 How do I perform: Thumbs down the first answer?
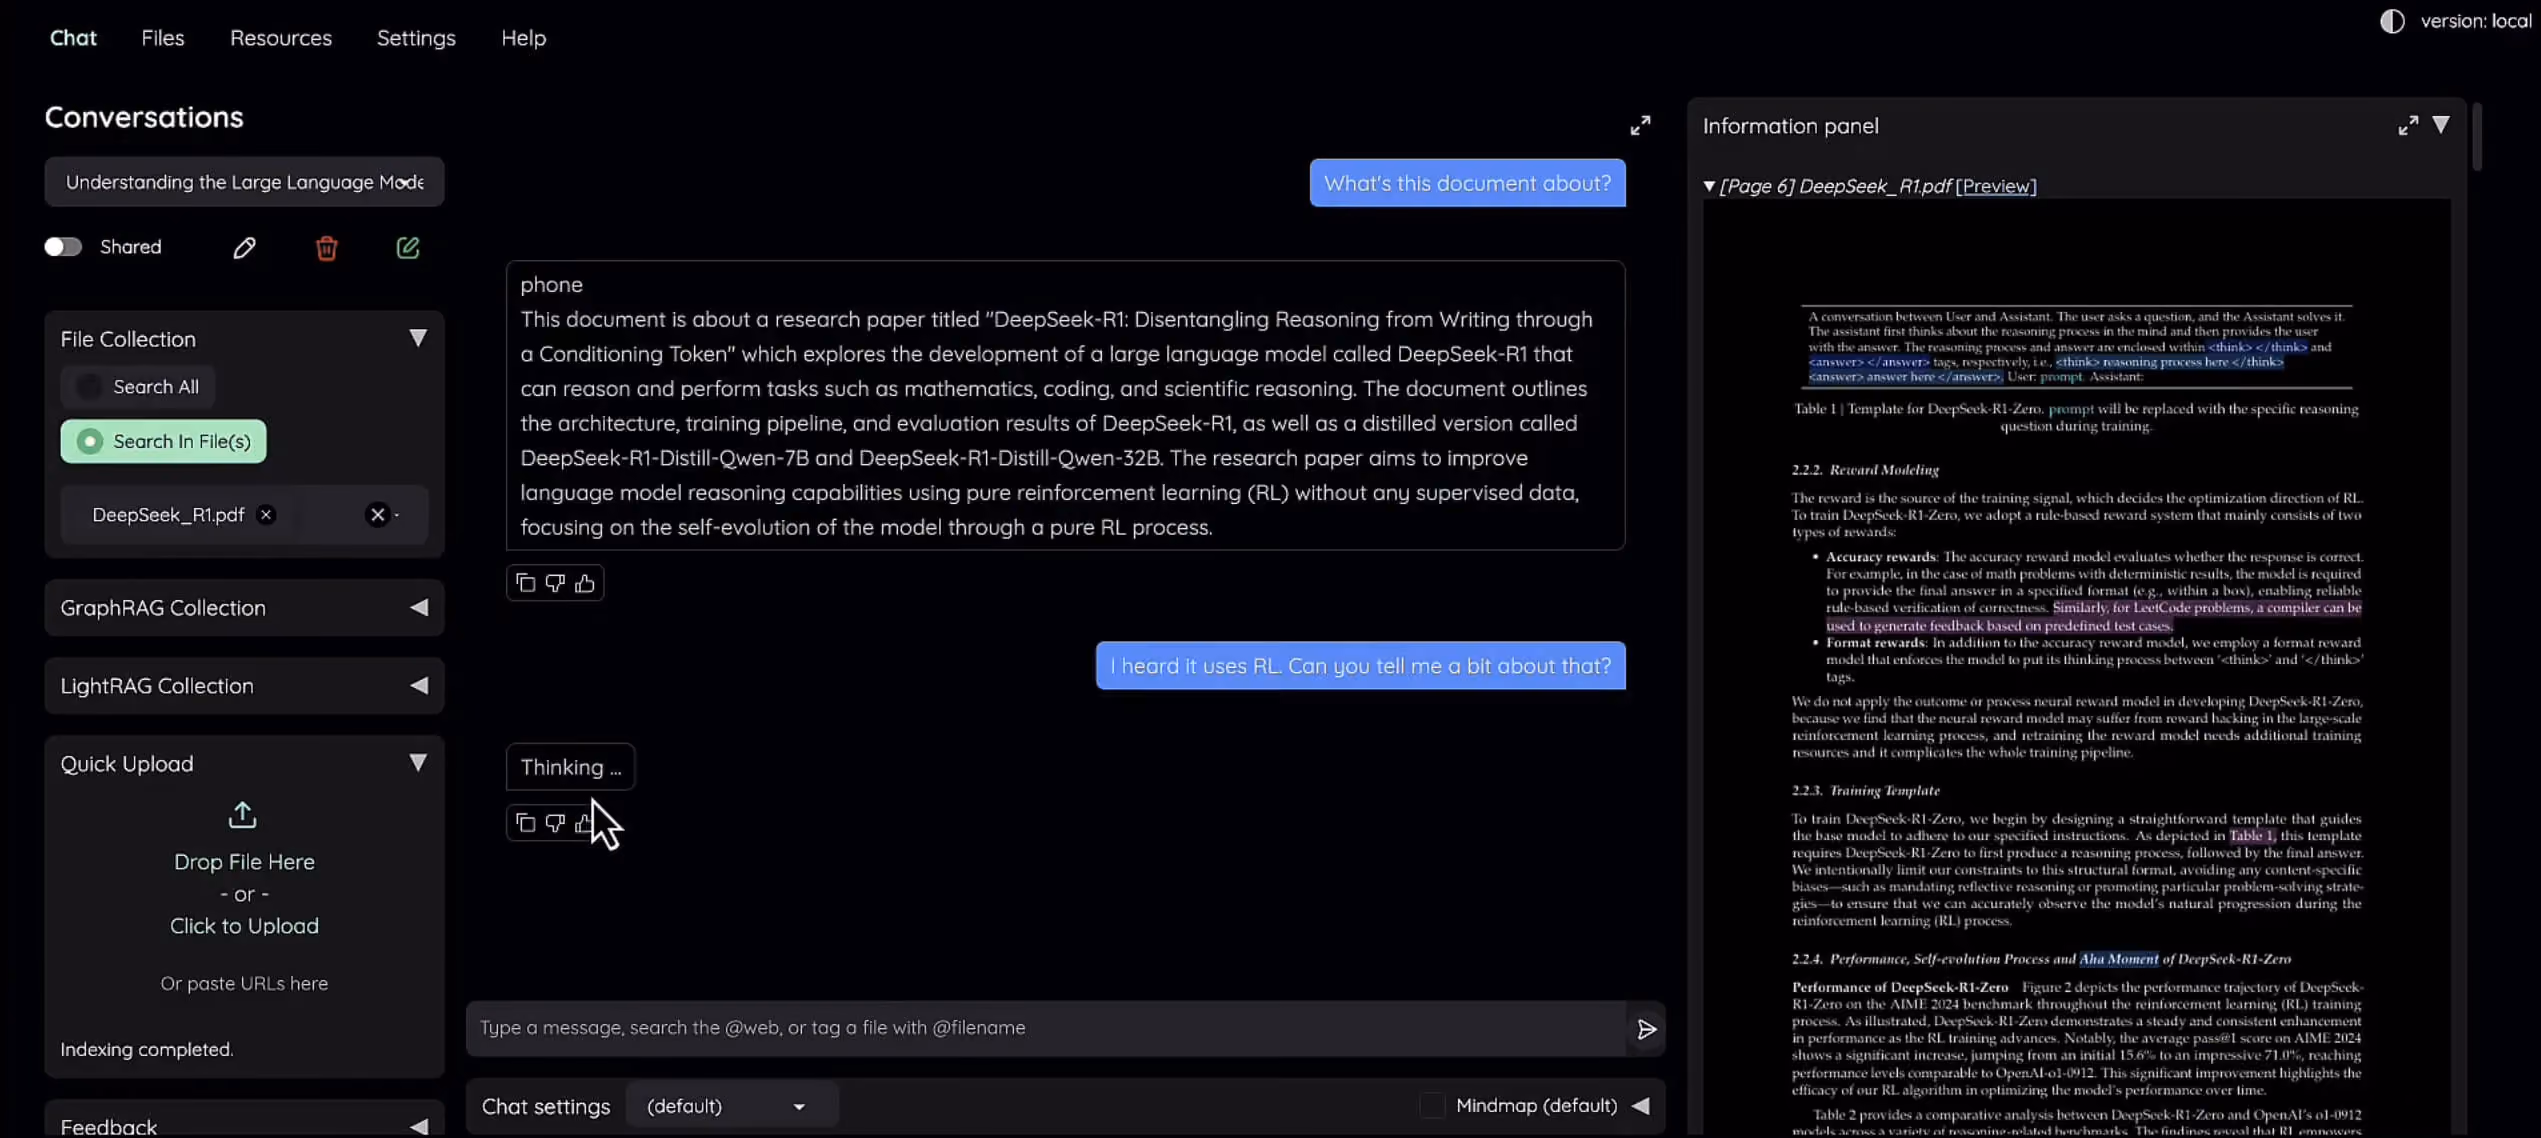555,582
